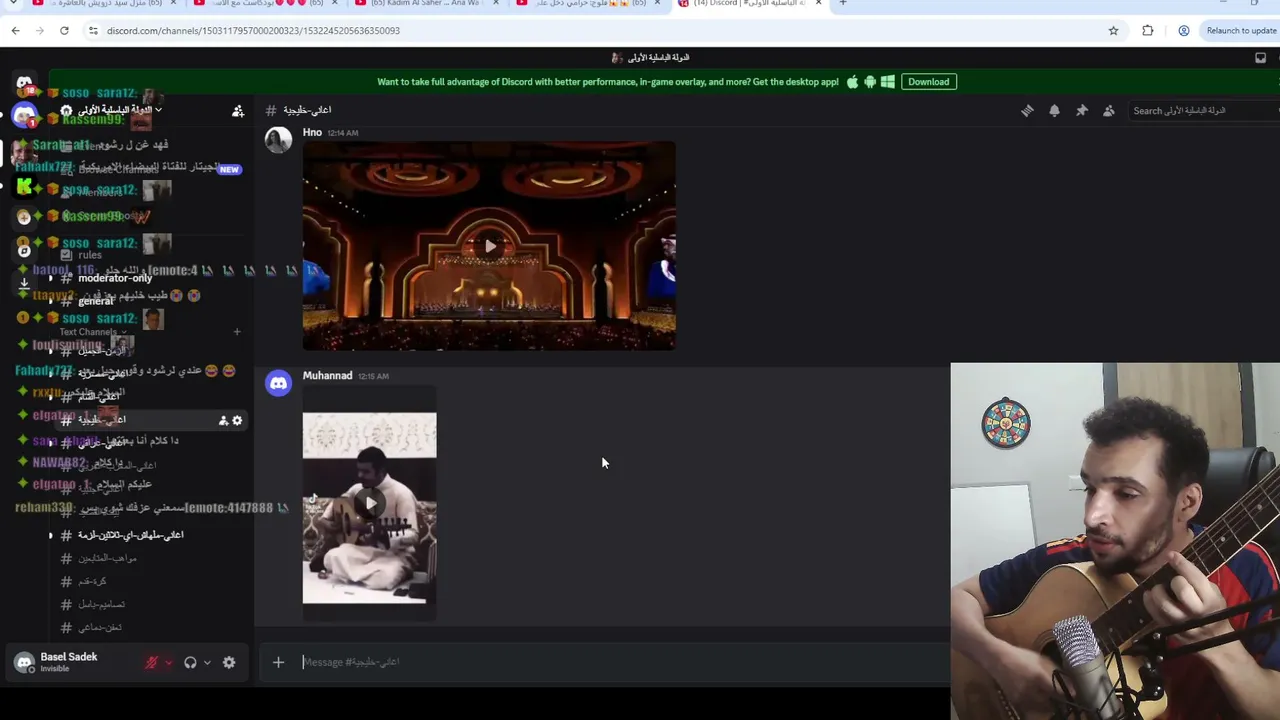The height and width of the screenshot is (720, 1280).
Task: Open Muhannad's Discord avatar
Action: point(278,383)
